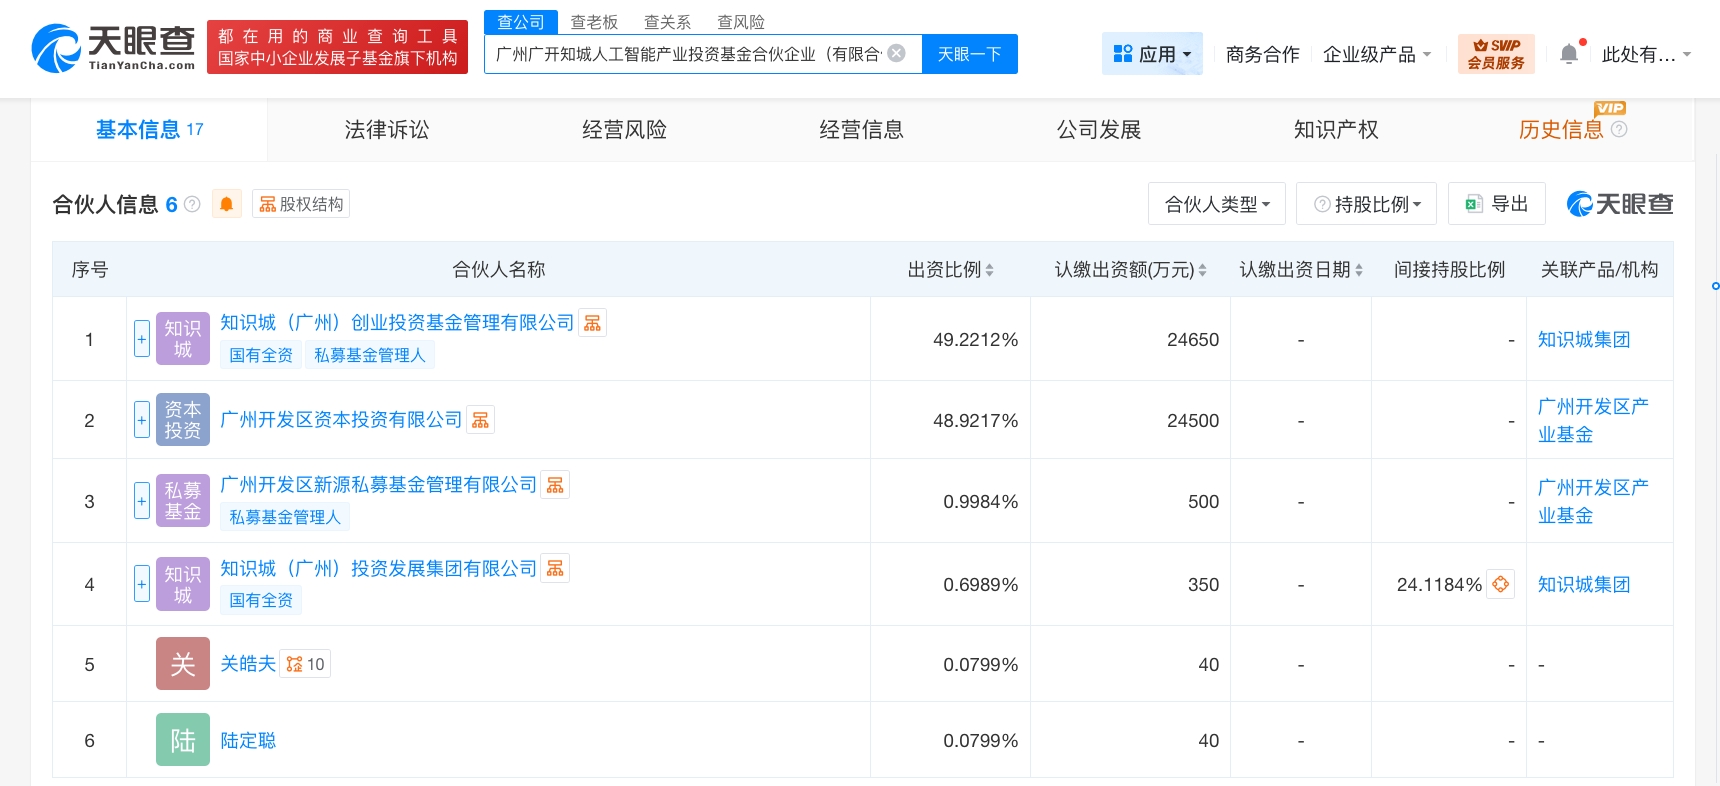This screenshot has width=1720, height=786.
Task: Open the 关皓夫 partner link
Action: coord(247,664)
